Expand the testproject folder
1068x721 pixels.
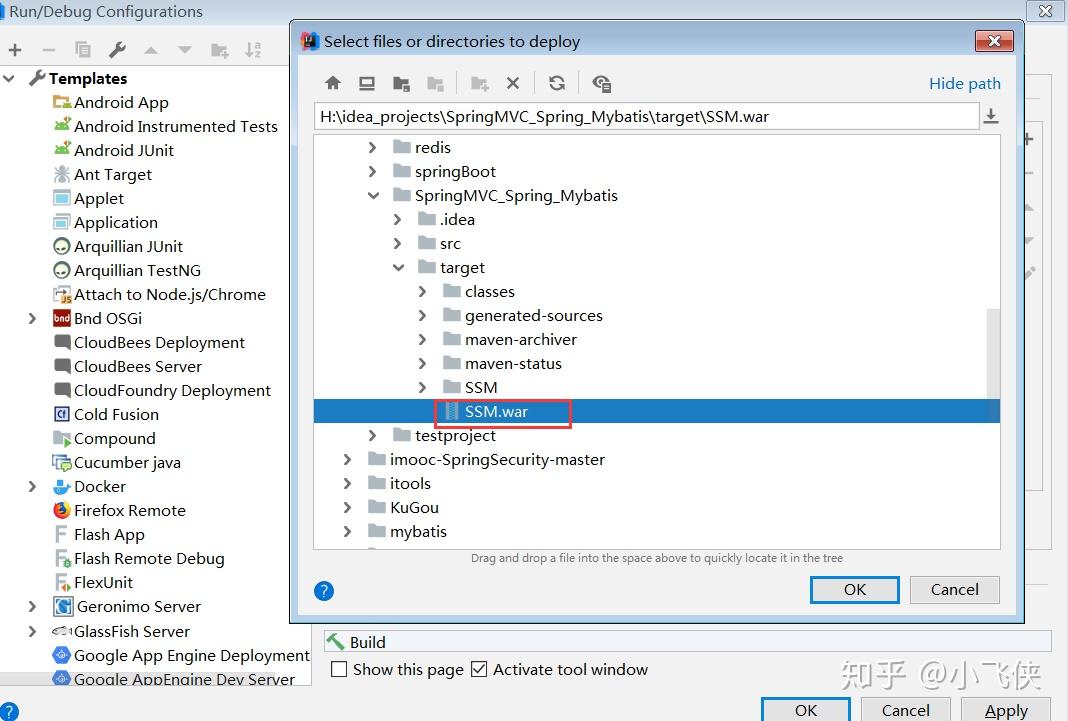tap(372, 435)
